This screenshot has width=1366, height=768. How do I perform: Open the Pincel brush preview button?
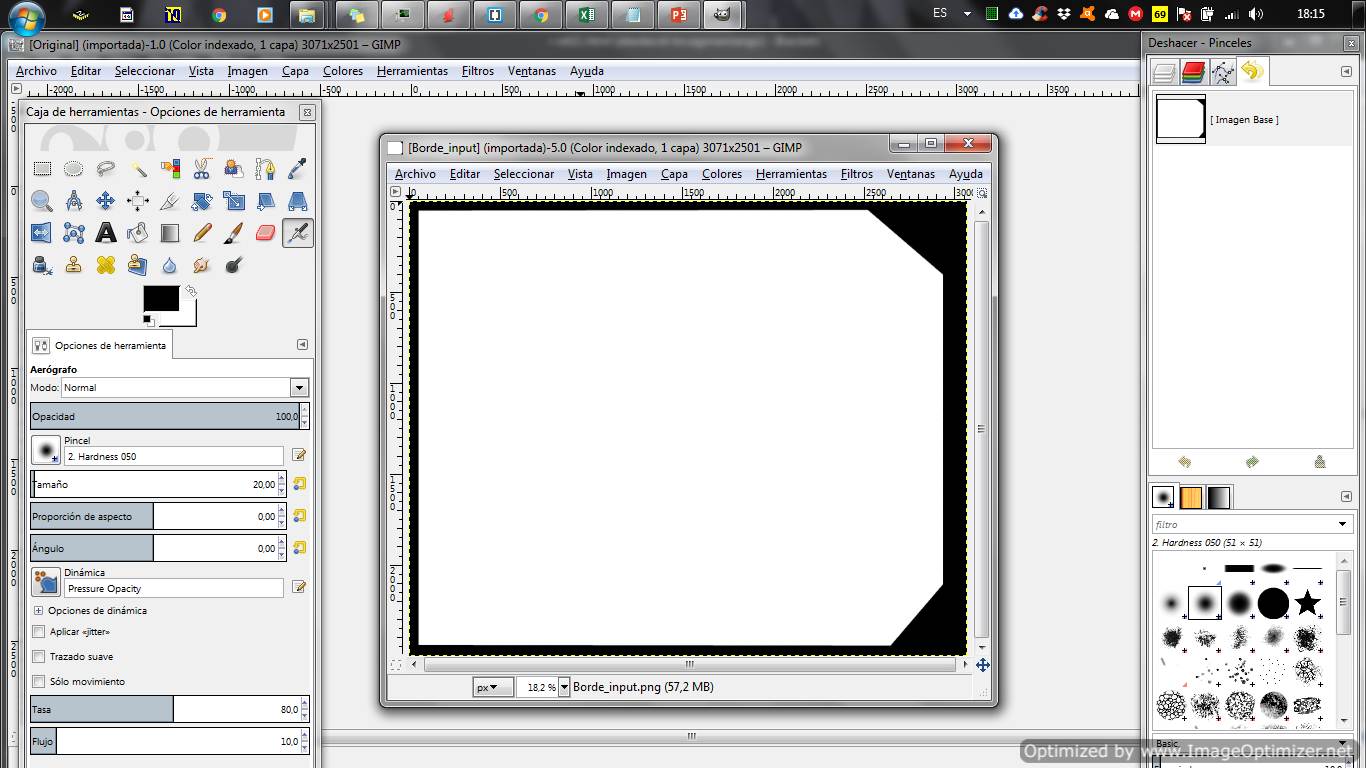(46, 449)
